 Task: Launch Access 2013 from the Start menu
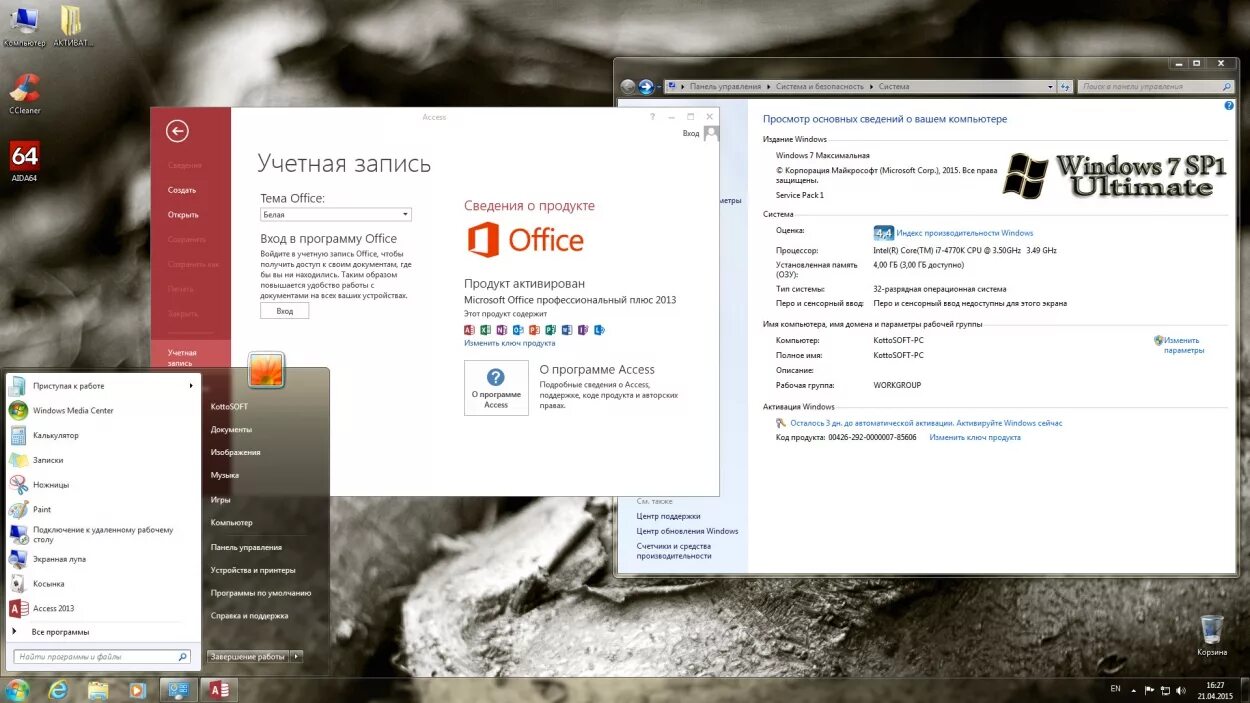click(x=103, y=608)
